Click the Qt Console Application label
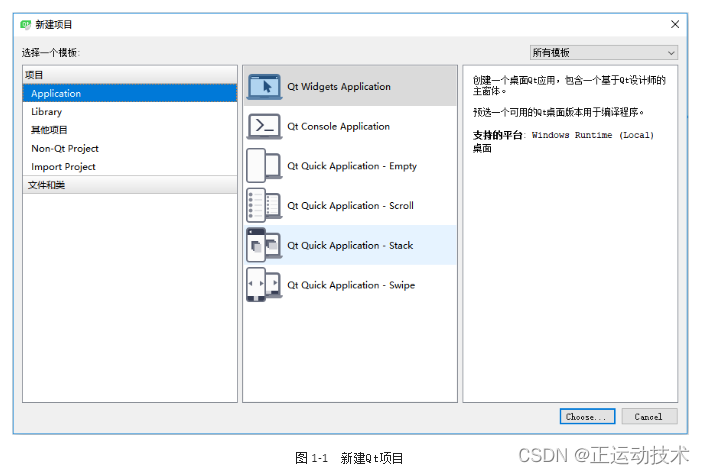This screenshot has width=705, height=474. coord(339,126)
